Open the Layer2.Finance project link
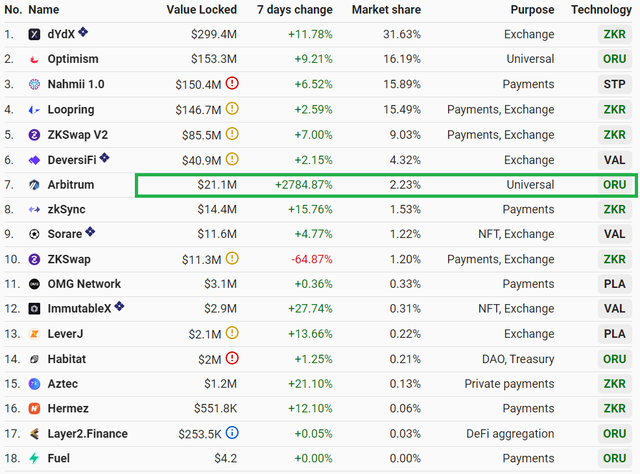 (88, 434)
